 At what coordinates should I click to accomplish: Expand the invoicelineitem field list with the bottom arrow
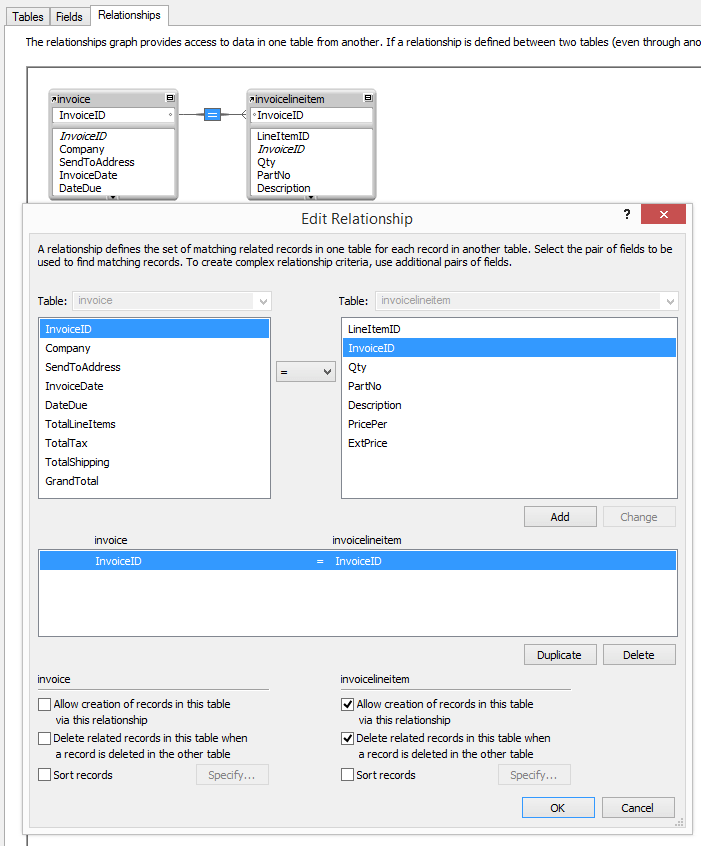pos(311,197)
